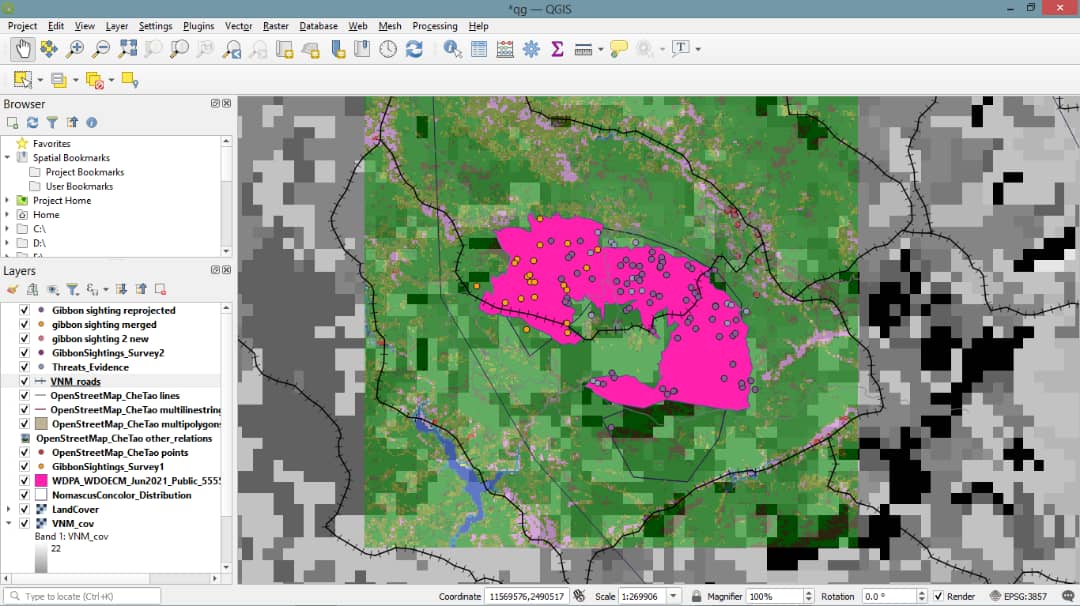Click OpenStreetMap_CheTao multipolygons tan swatch

click(x=41, y=424)
